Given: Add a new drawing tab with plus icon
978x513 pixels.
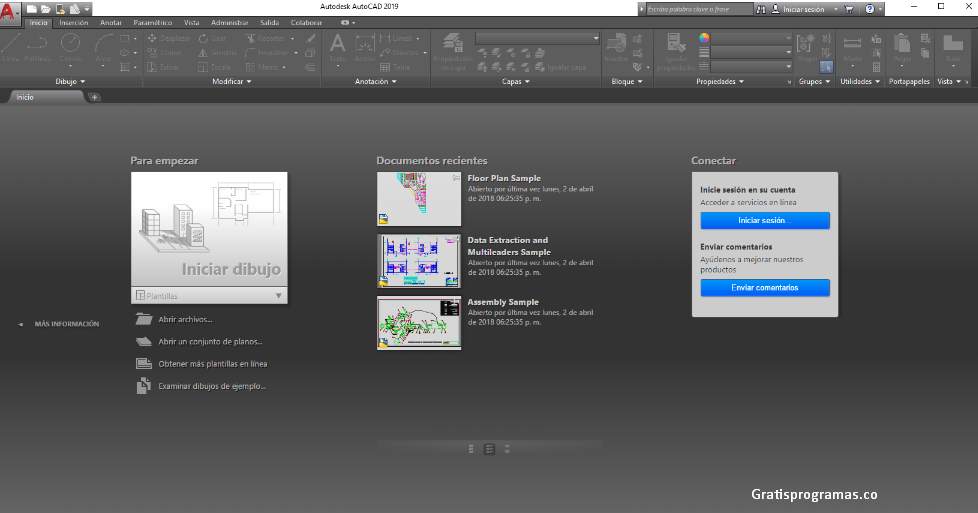Looking at the screenshot, I should click(94, 97).
